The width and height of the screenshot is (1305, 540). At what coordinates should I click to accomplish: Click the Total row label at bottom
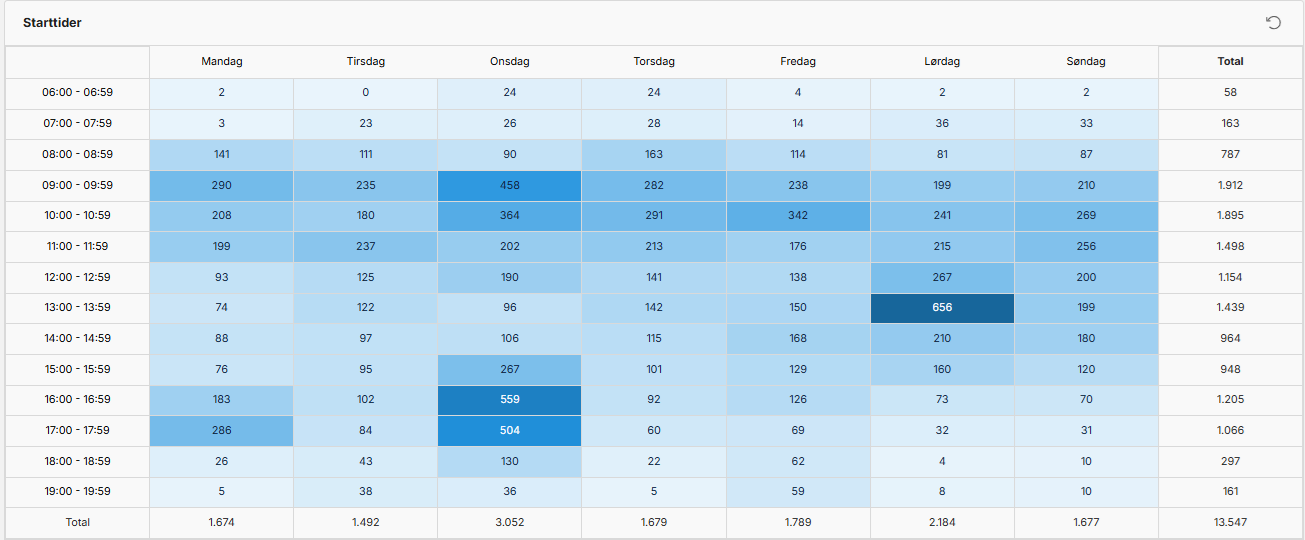77,523
